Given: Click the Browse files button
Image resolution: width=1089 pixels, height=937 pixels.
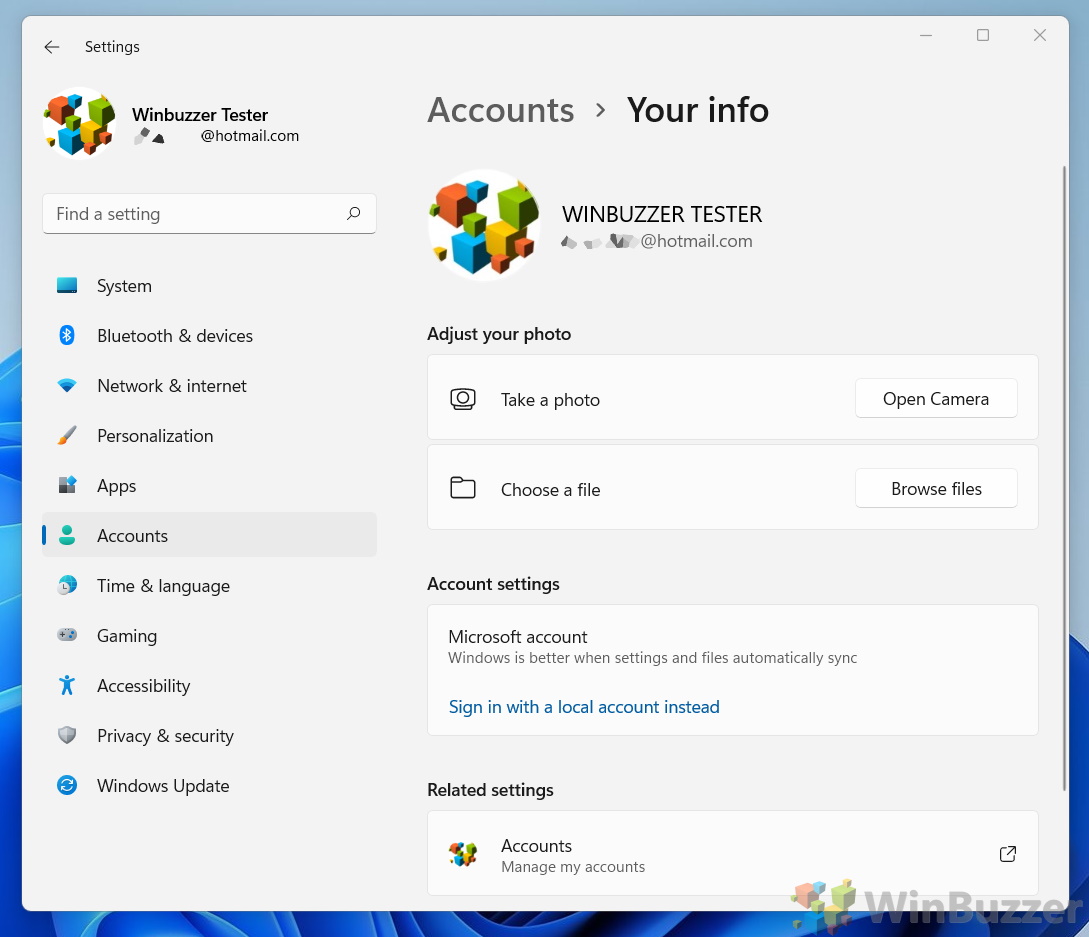Looking at the screenshot, I should (936, 489).
